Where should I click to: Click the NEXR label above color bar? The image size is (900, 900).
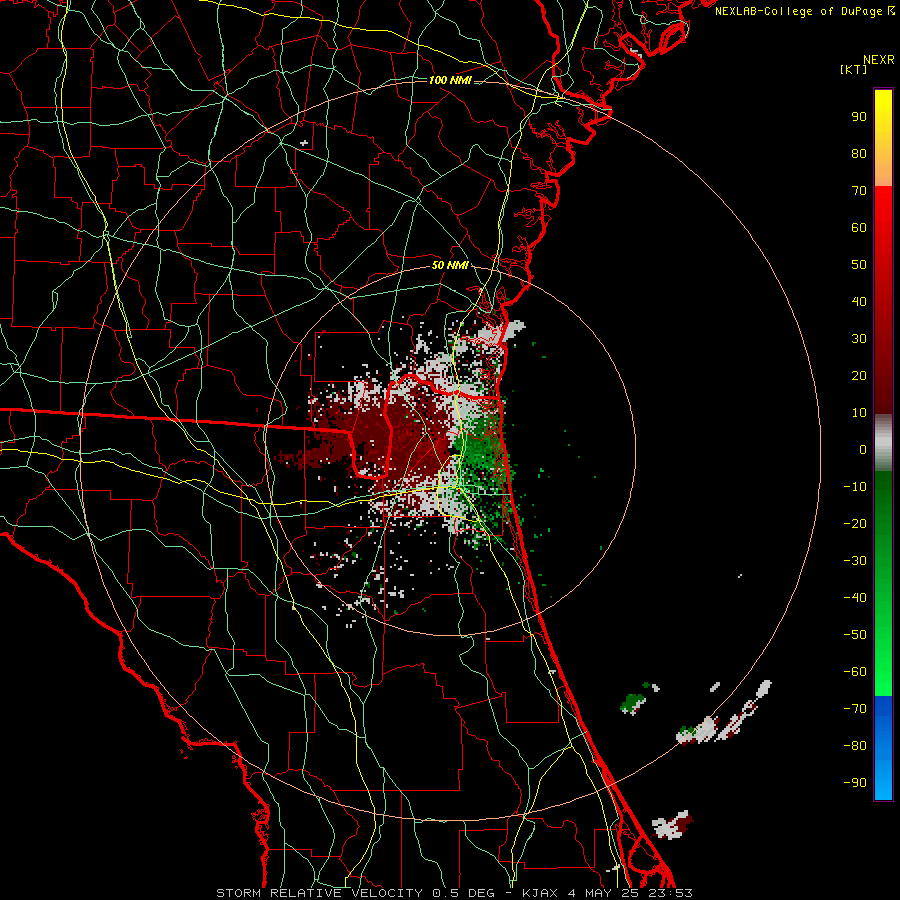878,60
